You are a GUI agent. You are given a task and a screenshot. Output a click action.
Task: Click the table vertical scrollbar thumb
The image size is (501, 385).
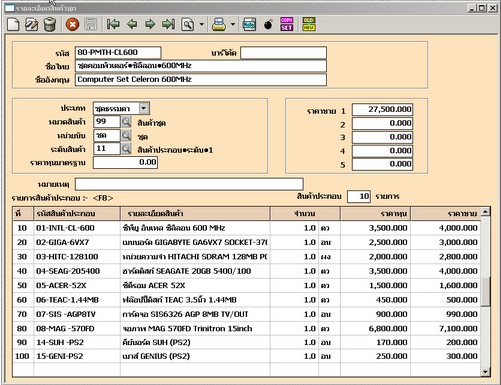485,291
